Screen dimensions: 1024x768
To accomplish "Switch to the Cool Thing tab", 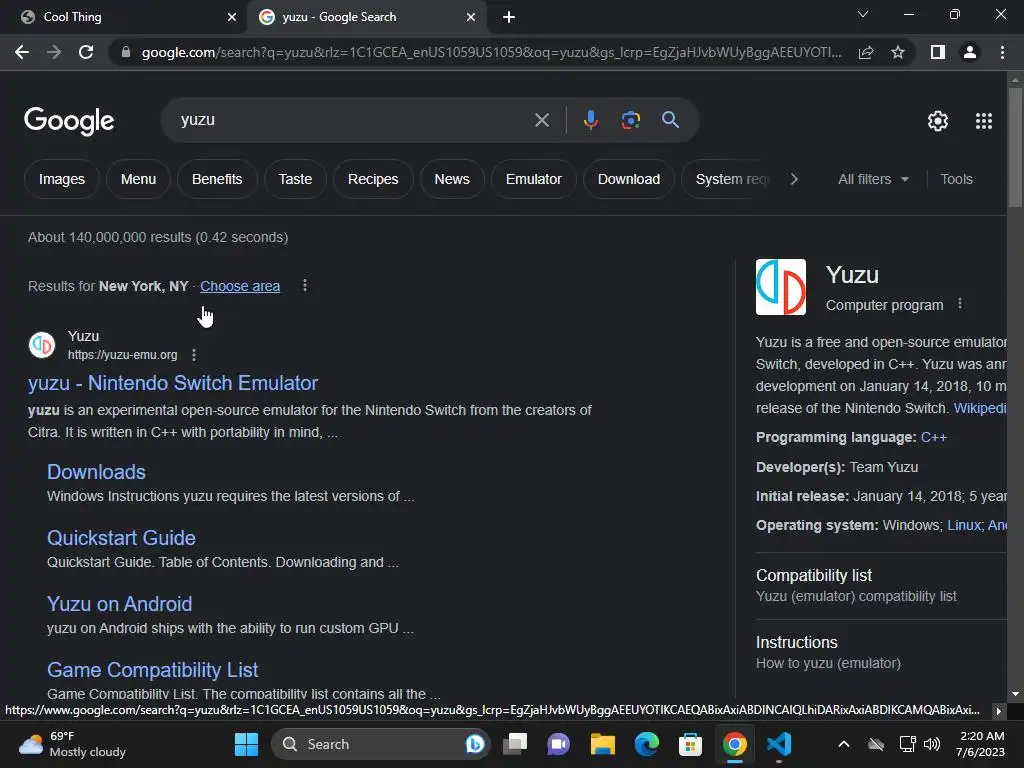I will (123, 17).
